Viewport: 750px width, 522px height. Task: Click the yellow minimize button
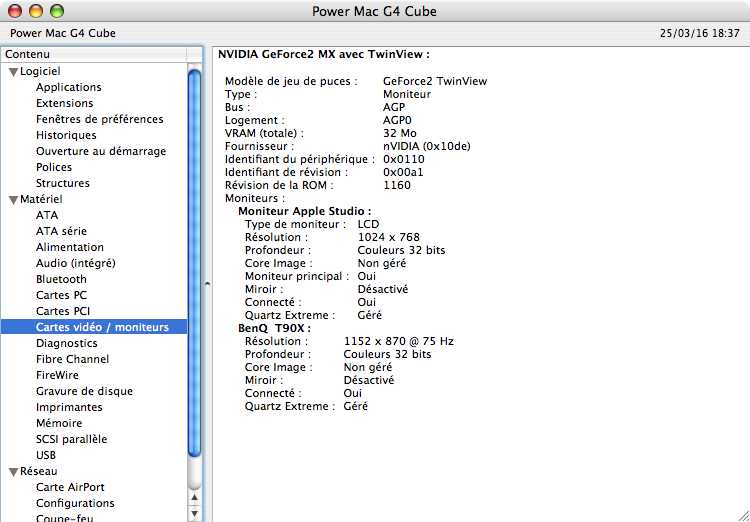36,11
